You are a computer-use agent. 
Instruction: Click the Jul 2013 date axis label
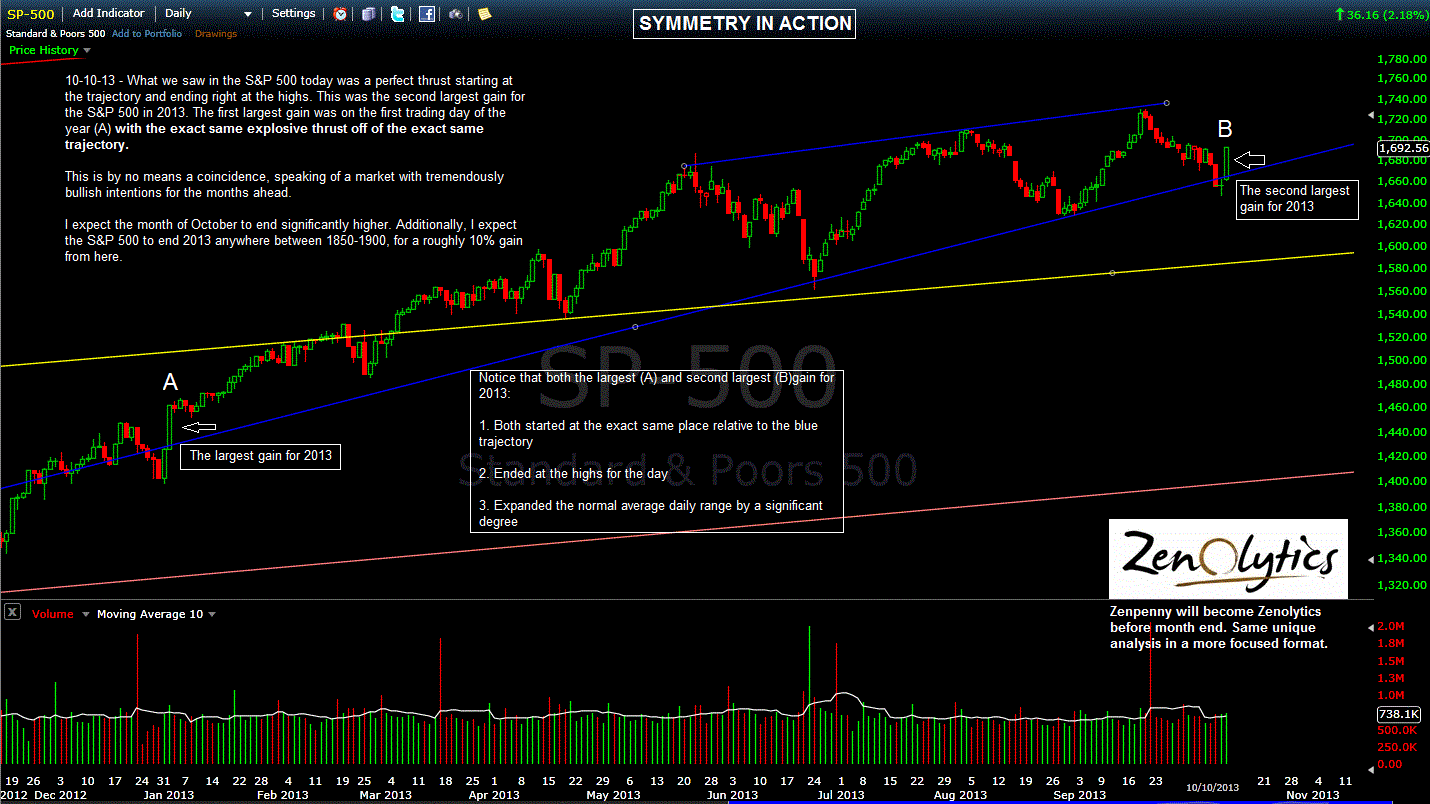pos(841,795)
